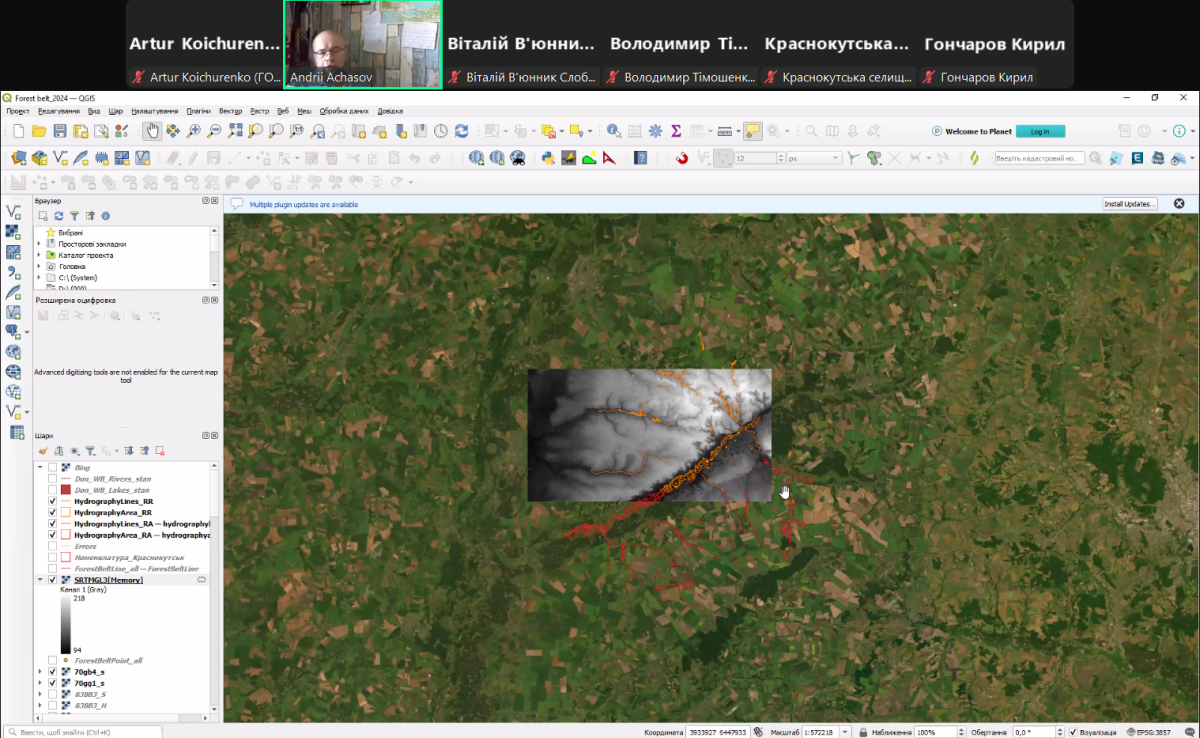Open the Вектор menu
The image size is (1200, 738).
click(x=230, y=111)
